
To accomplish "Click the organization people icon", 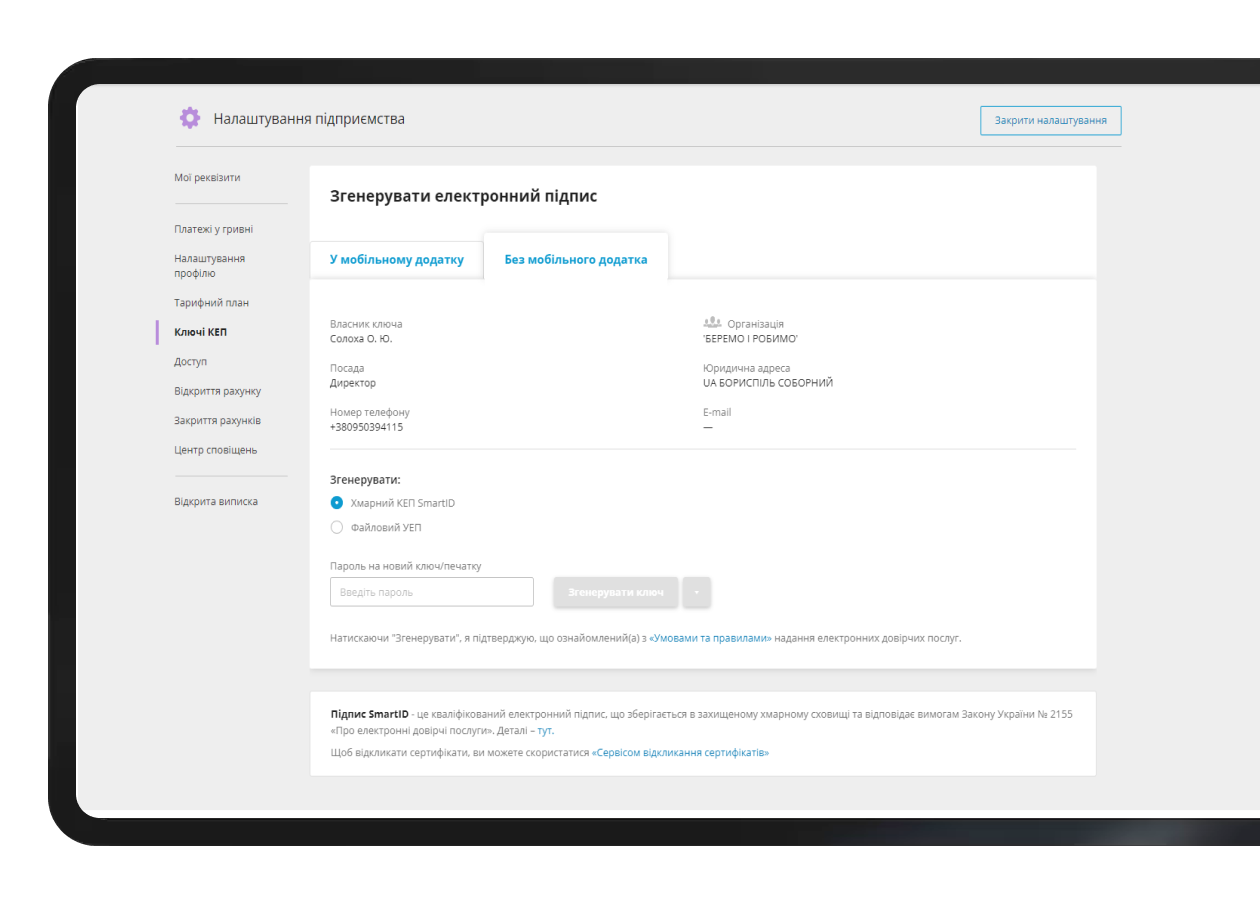I will click(712, 323).
